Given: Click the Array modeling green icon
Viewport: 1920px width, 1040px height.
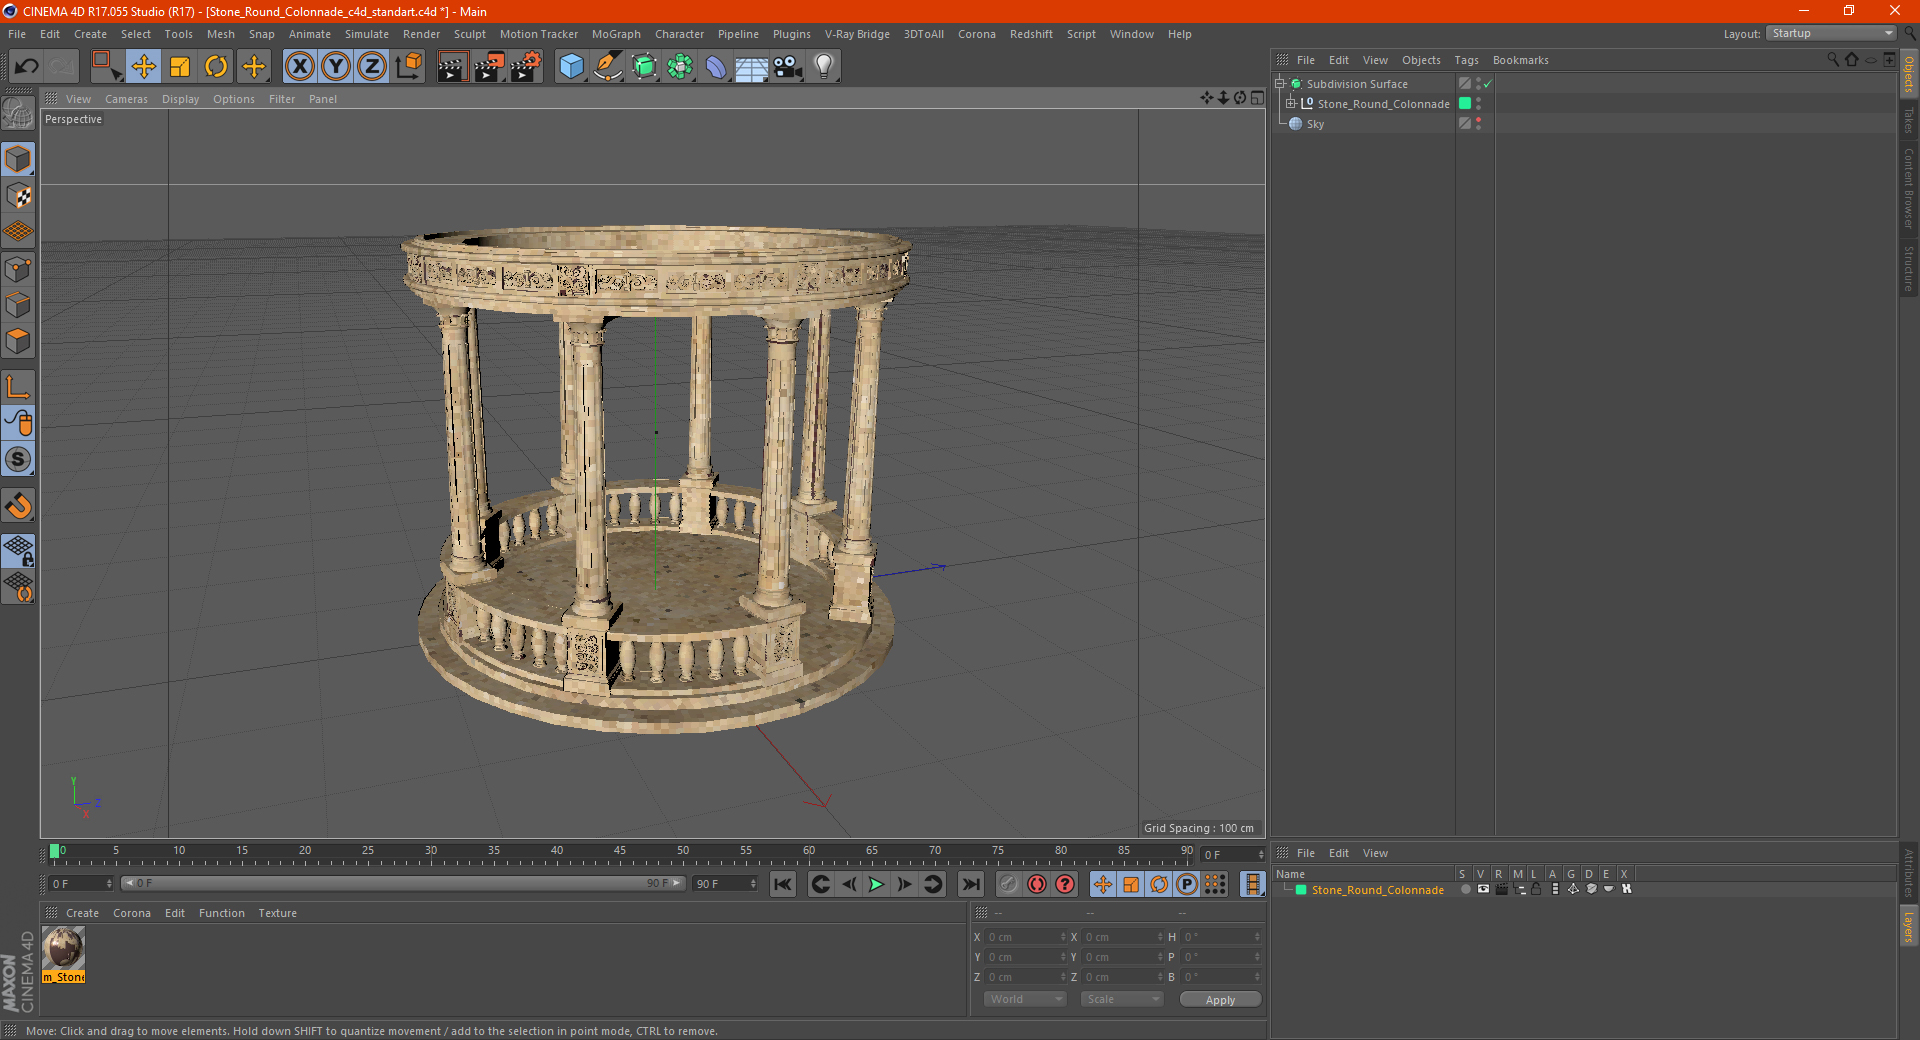Looking at the screenshot, I should 680,67.
